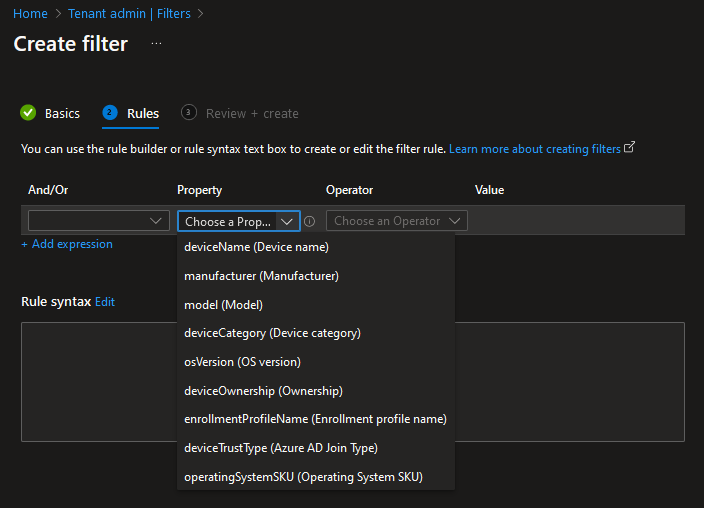This screenshot has width=704, height=508.
Task: Click Edit next to Rule syntax
Action: 105,302
